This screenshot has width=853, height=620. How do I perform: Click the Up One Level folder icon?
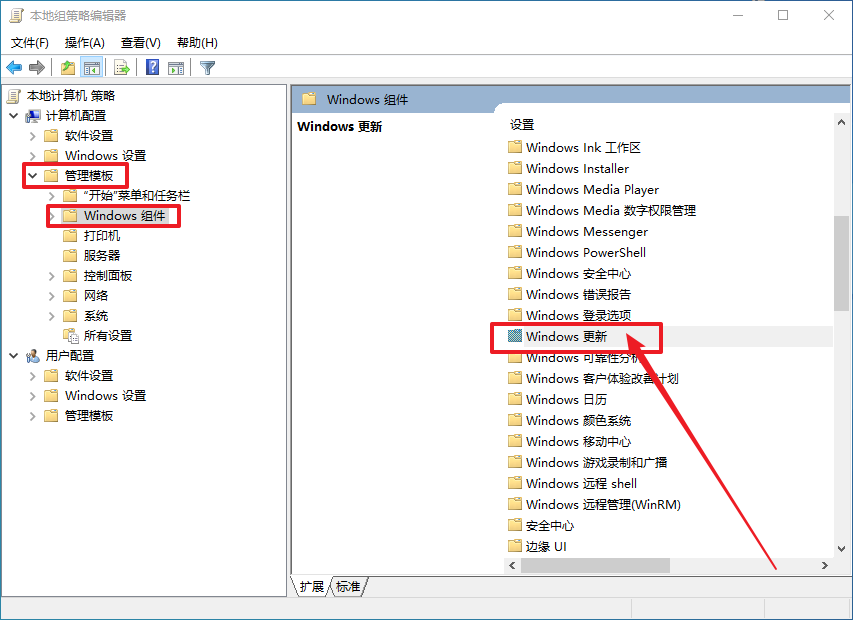(x=68, y=68)
